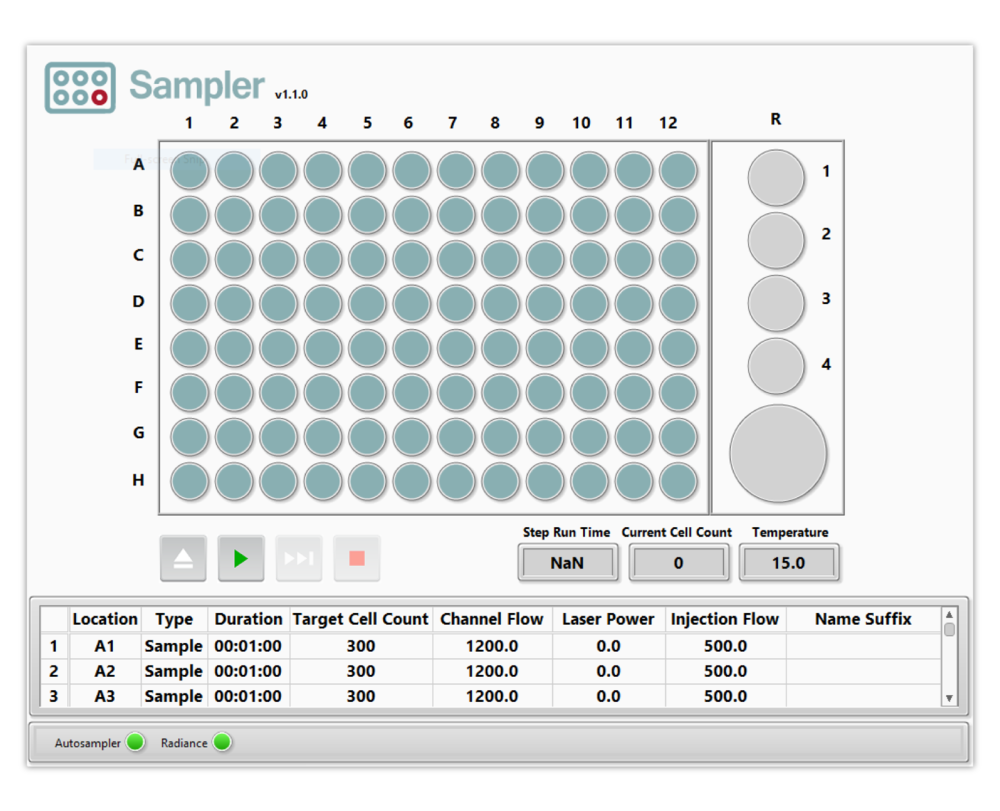Click the Name Suffix cell in row 1
This screenshot has width=1000, height=811.
[862, 646]
